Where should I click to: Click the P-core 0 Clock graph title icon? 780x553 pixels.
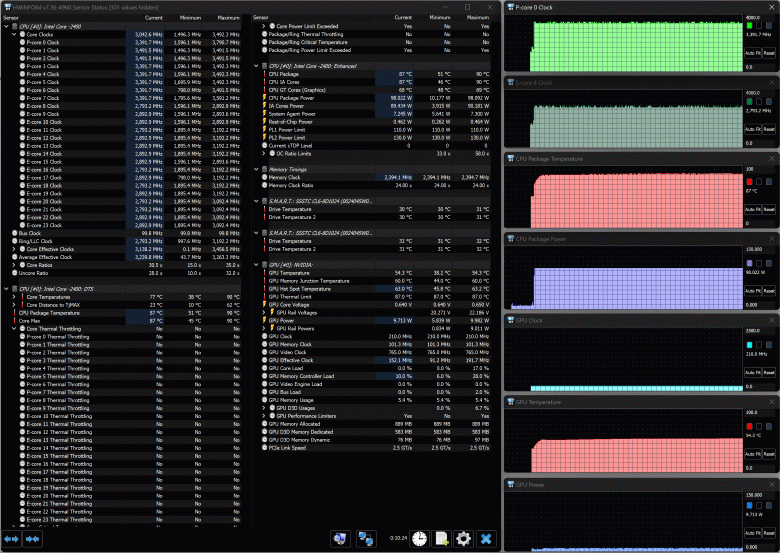tap(510, 7)
